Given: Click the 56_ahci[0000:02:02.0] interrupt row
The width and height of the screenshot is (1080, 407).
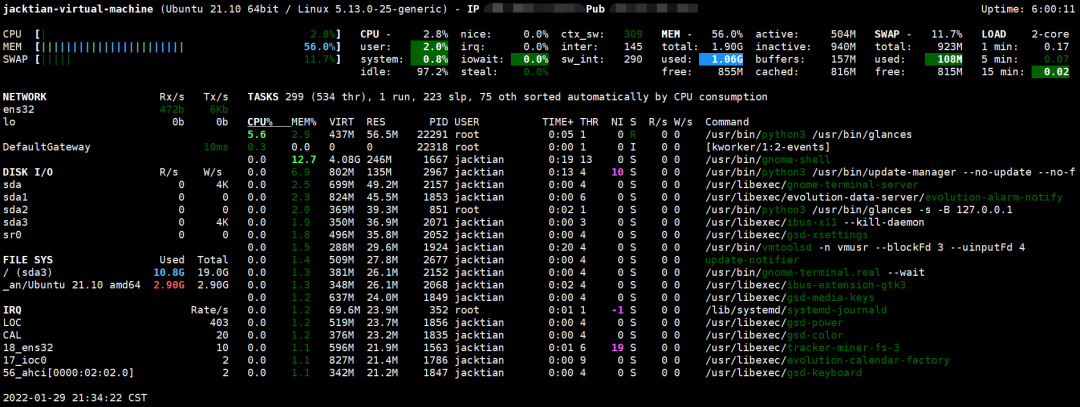Looking at the screenshot, I should point(116,373).
